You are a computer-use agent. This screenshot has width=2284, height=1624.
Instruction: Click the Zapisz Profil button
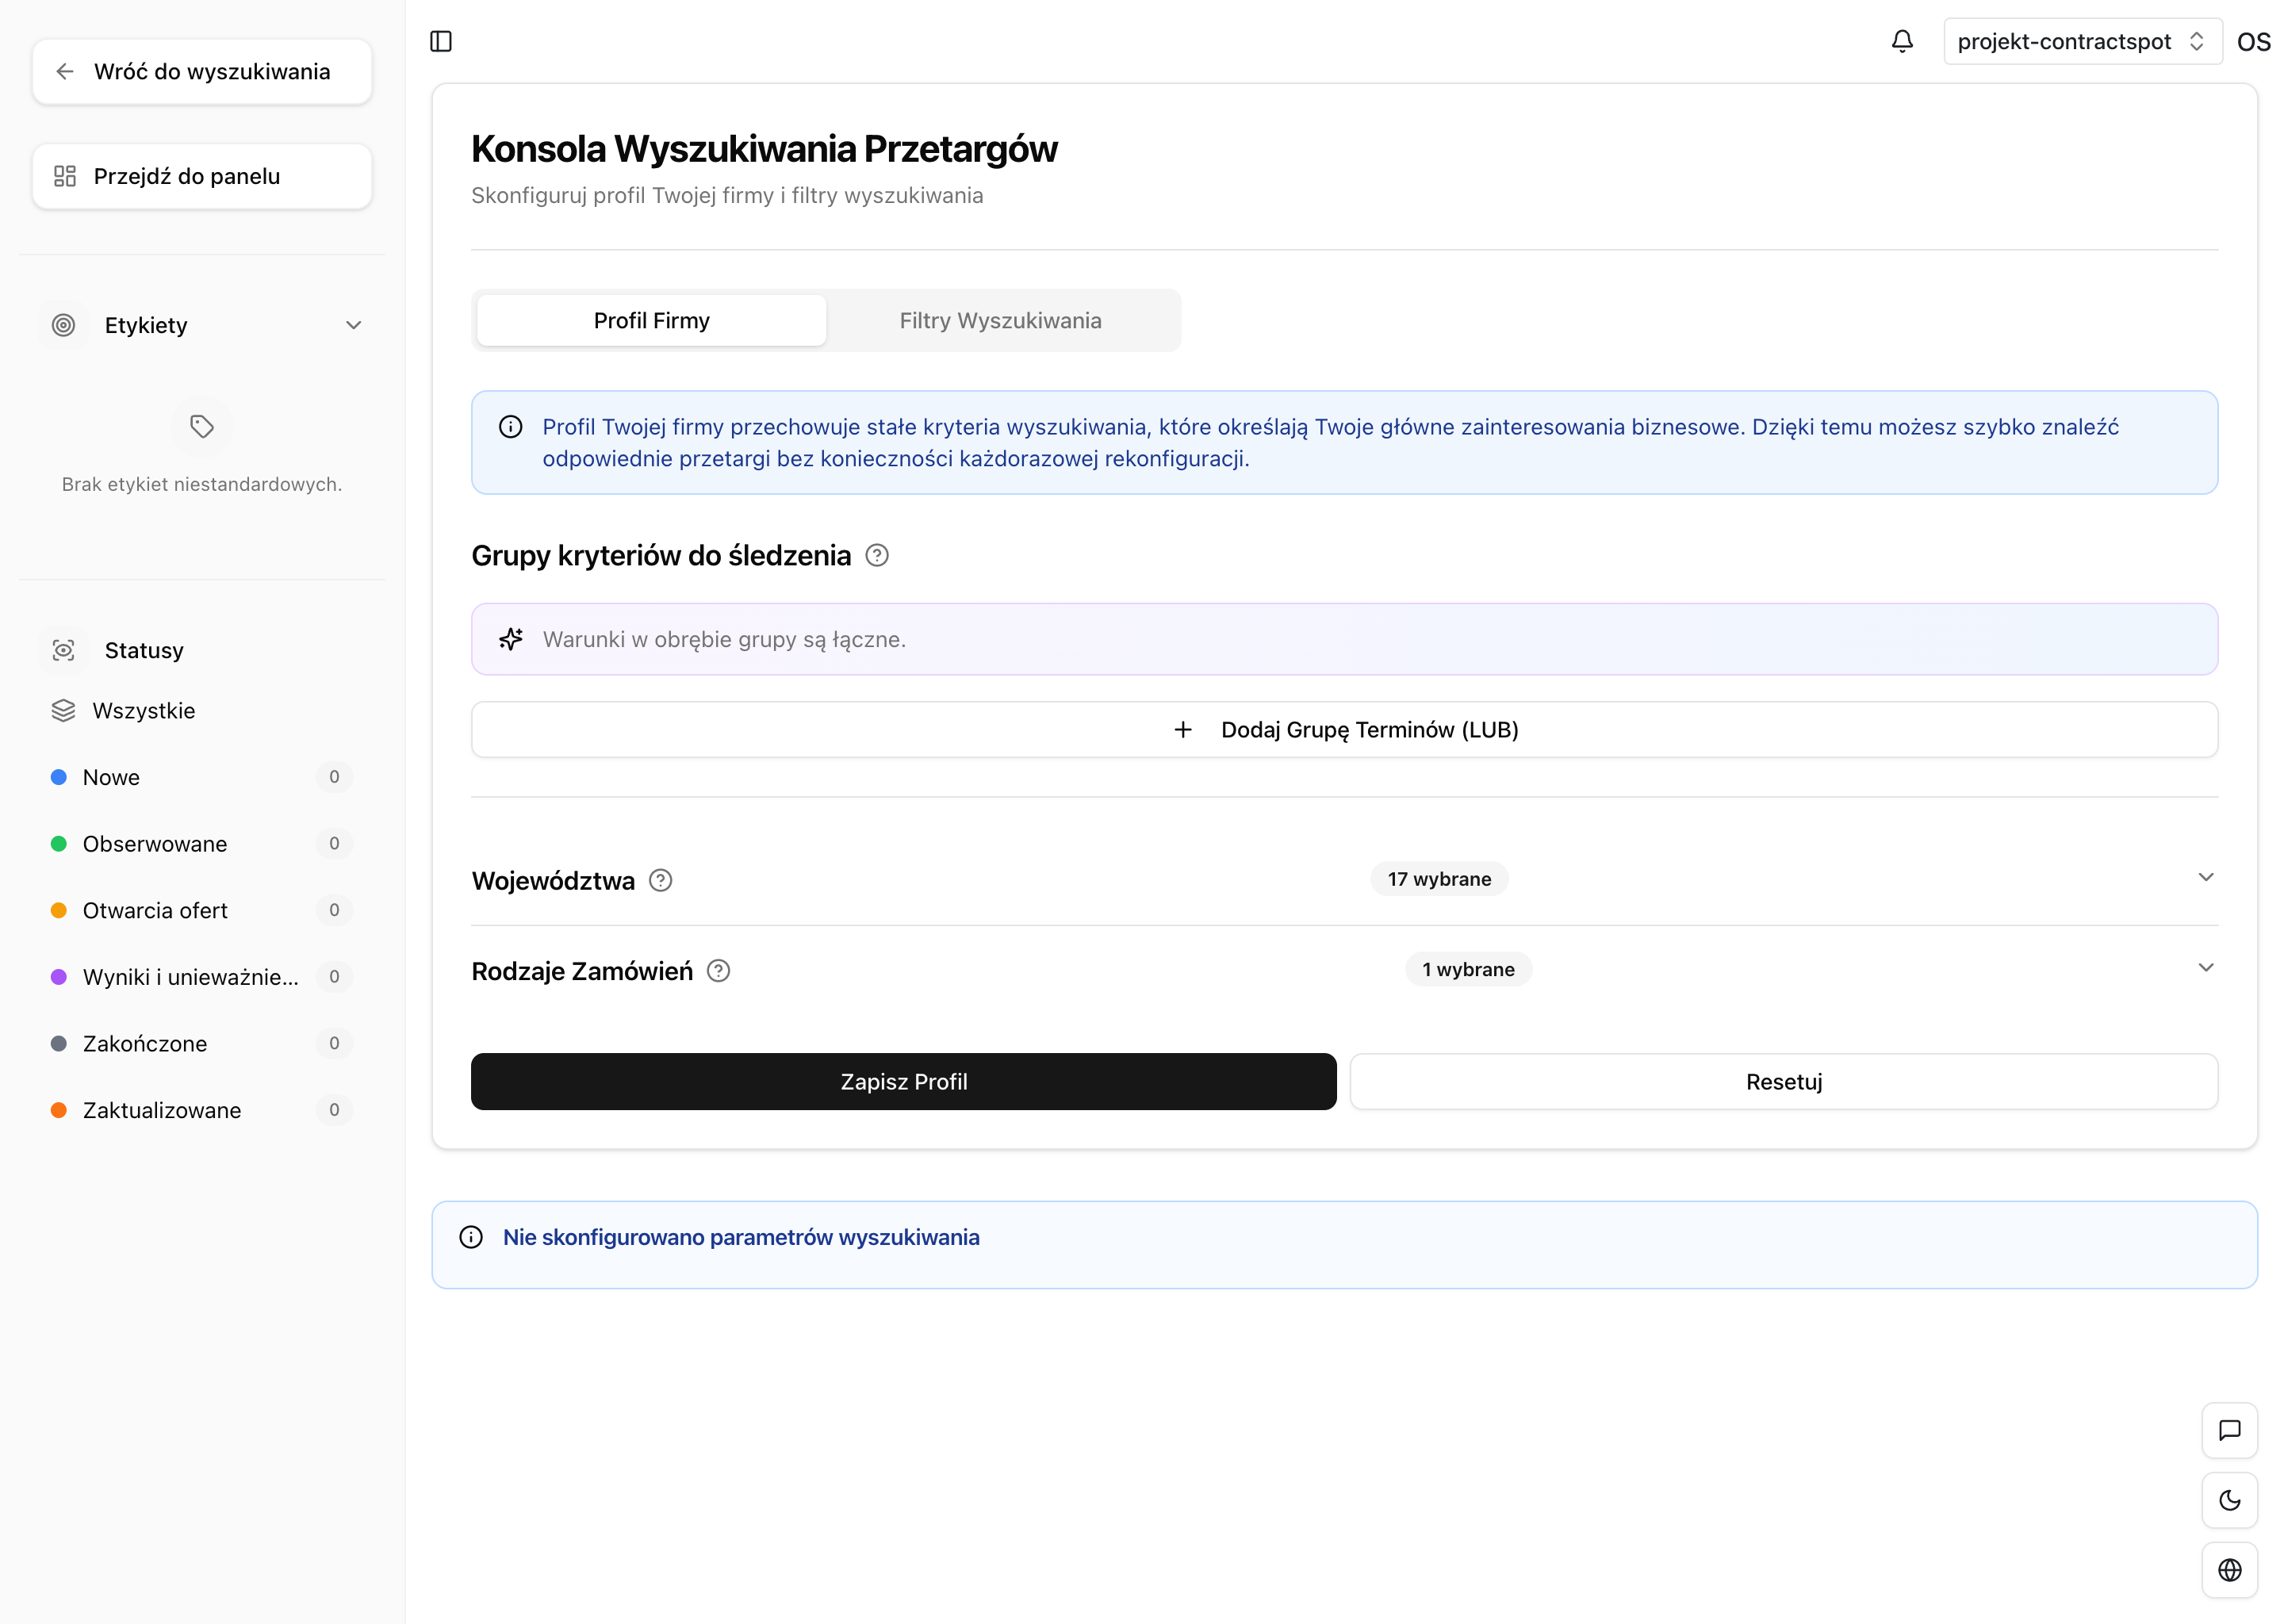click(x=903, y=1081)
